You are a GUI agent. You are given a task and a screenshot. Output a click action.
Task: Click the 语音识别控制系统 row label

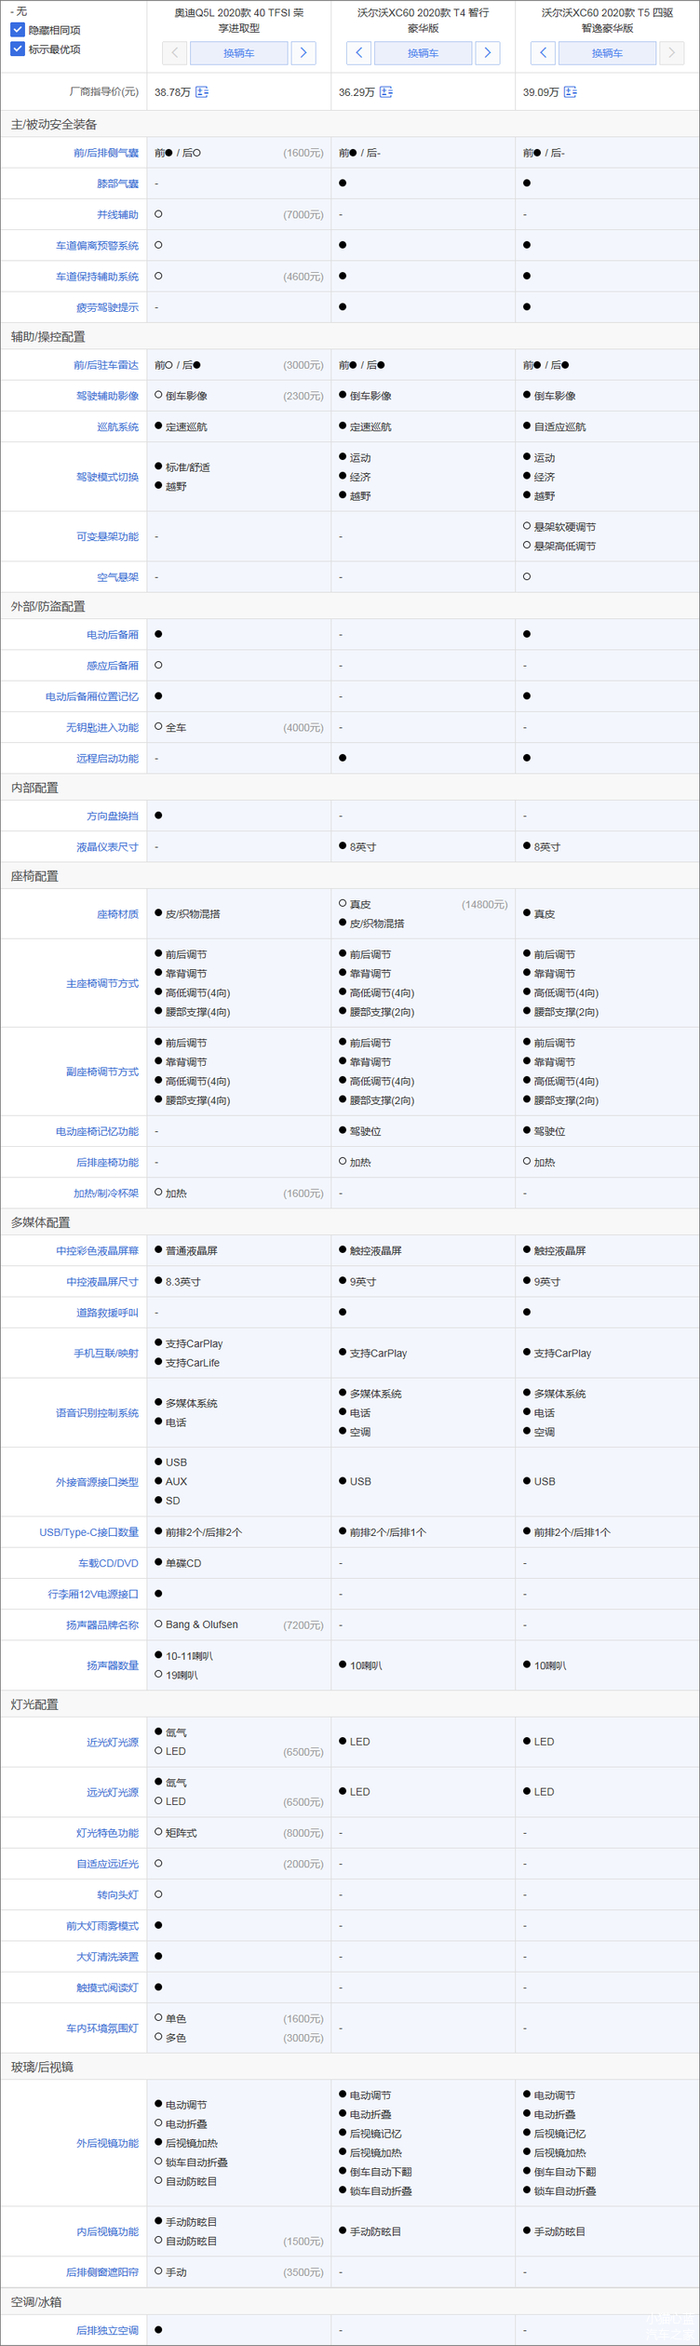coord(97,1414)
